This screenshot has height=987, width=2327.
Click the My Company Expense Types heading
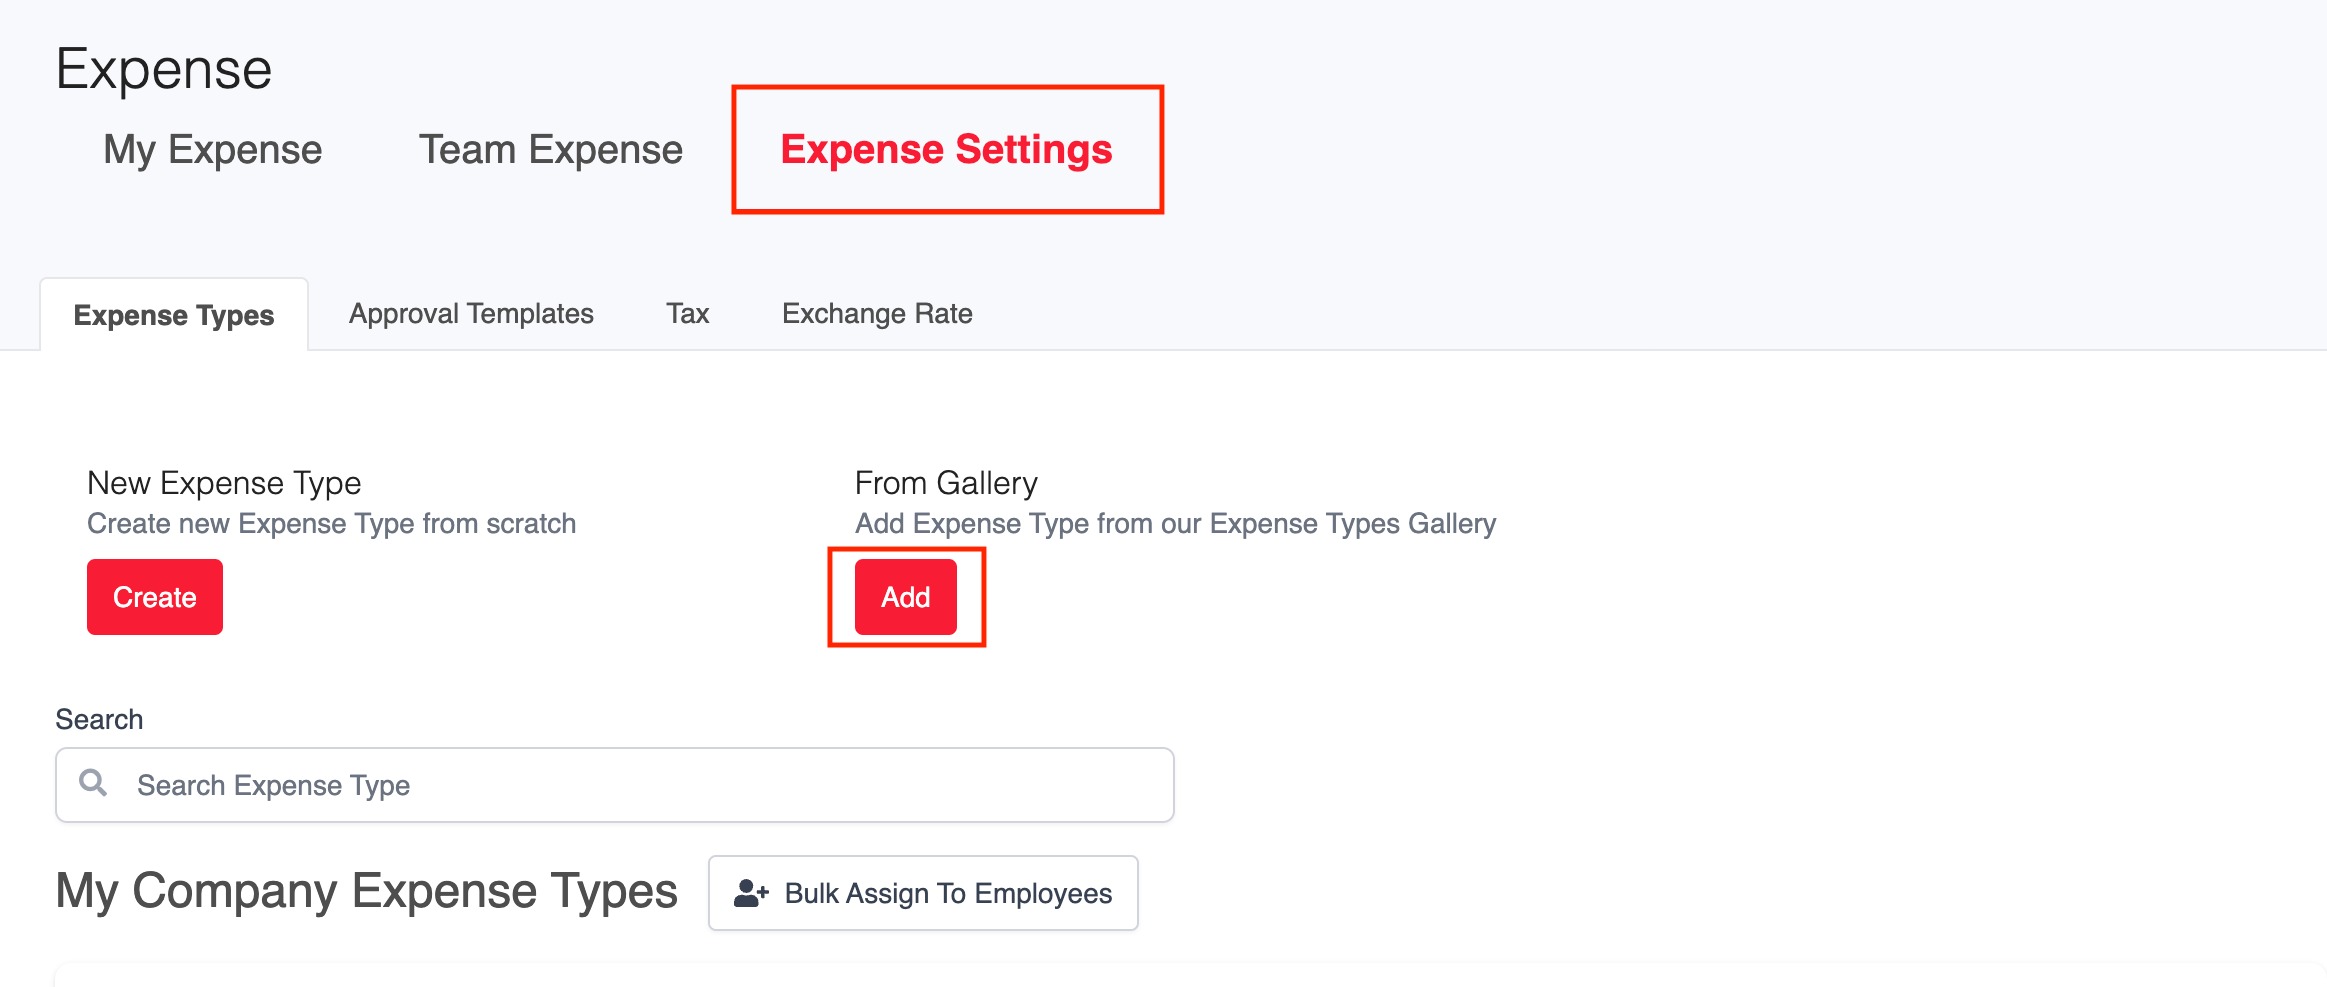(x=367, y=890)
